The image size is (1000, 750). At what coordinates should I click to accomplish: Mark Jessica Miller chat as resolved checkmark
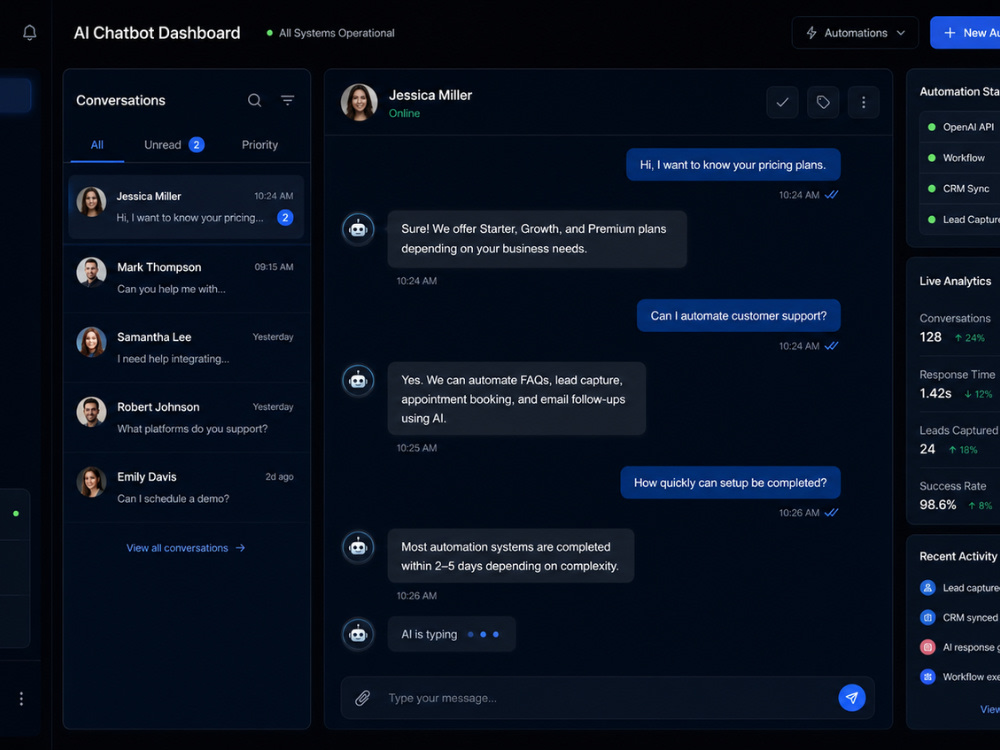[x=782, y=102]
